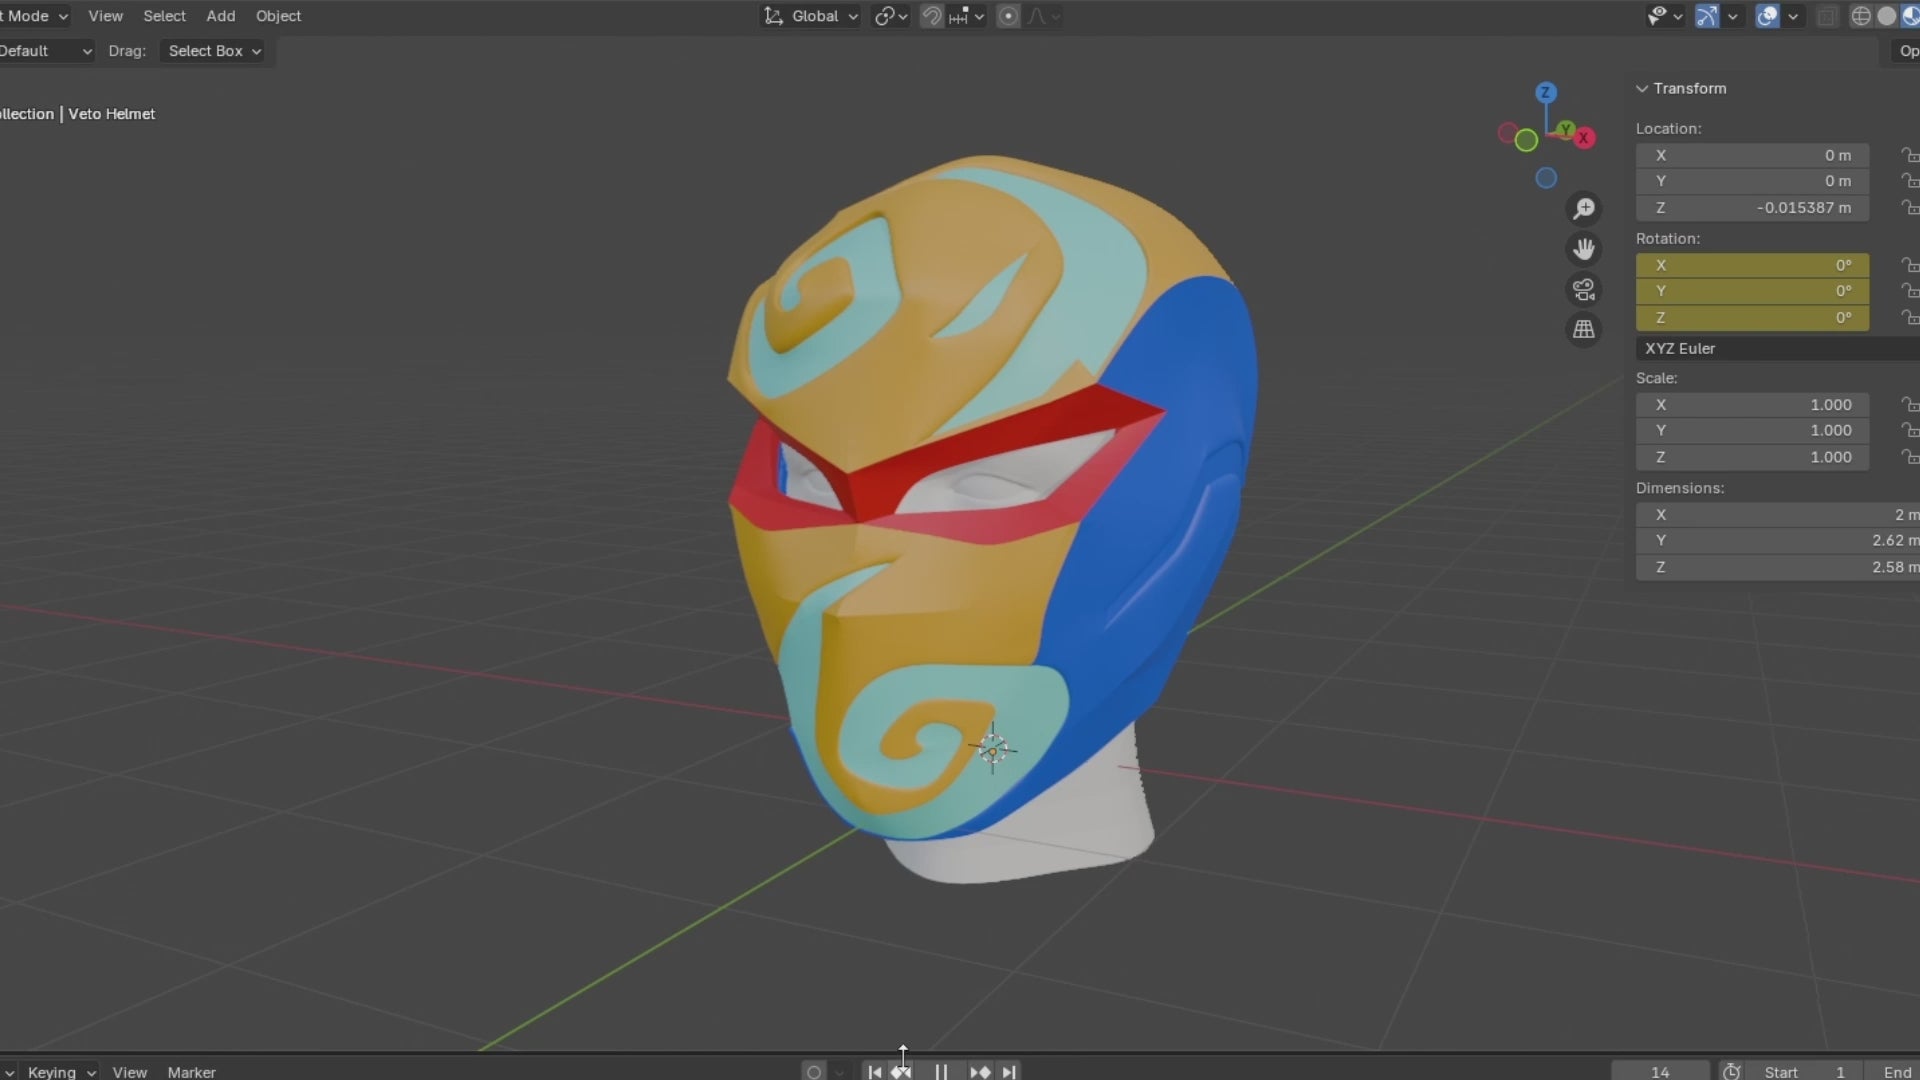Click the Rotation X value field
The image size is (1920, 1080).
click(1752, 265)
